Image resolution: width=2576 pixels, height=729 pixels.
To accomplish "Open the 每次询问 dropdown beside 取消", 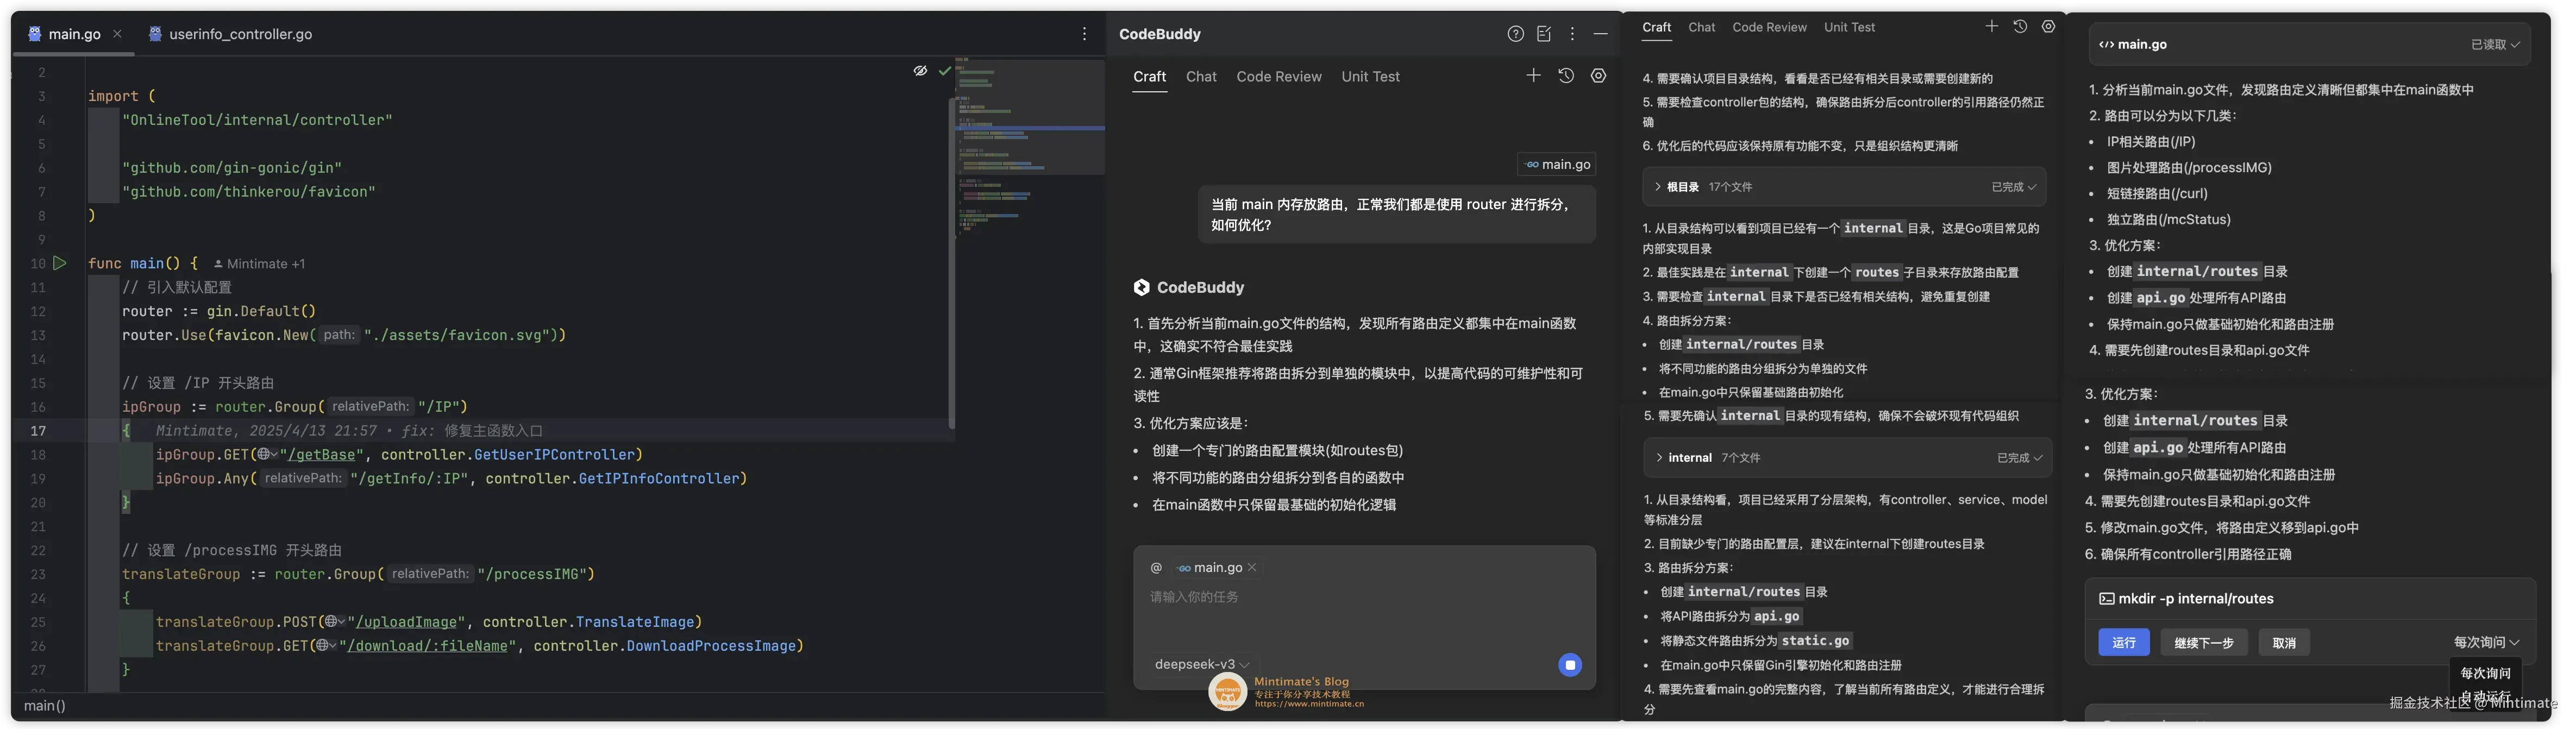I will [x=2486, y=642].
